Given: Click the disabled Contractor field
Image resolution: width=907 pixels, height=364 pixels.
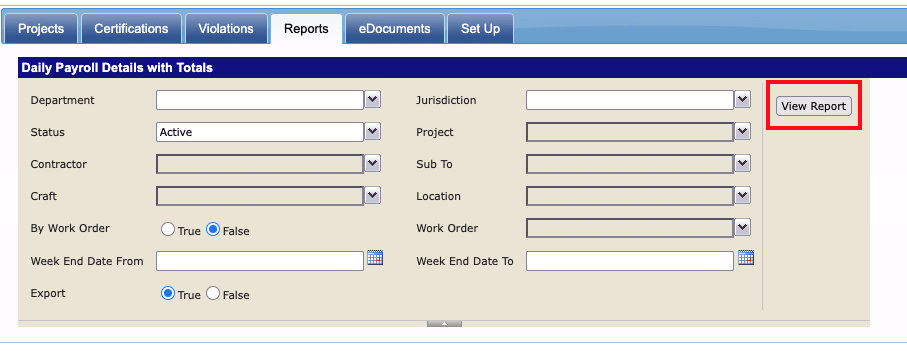Looking at the screenshot, I should tap(260, 164).
